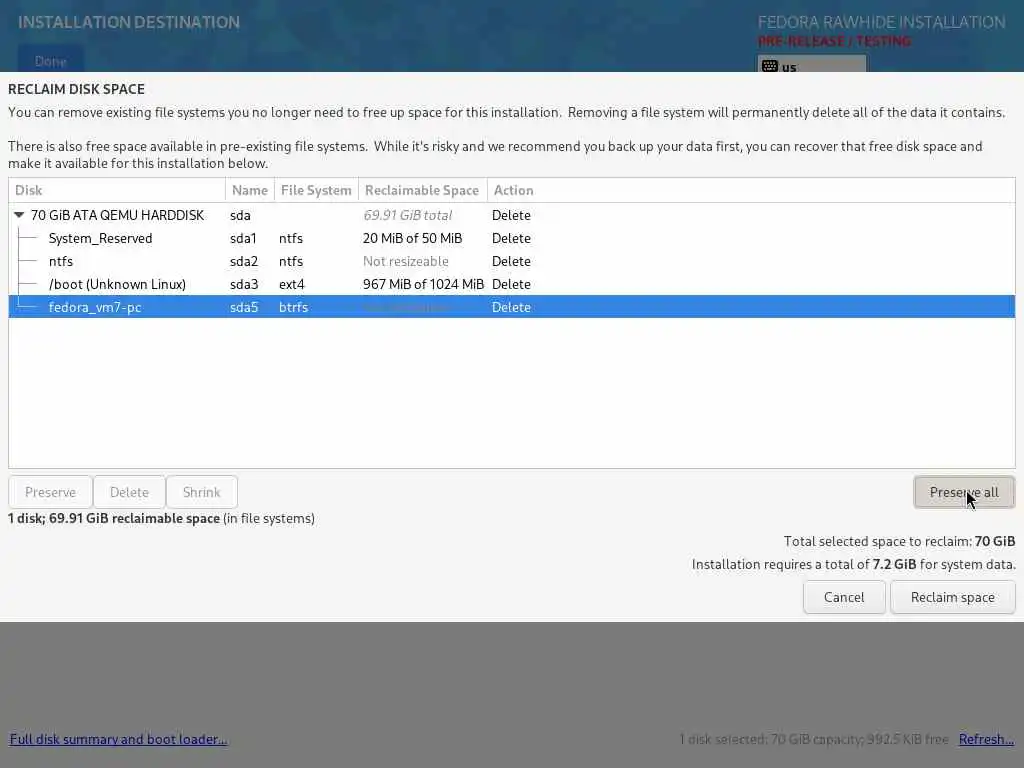Collapse the 70 GiB ATA QEMU HARDDISK row

tap(19, 215)
